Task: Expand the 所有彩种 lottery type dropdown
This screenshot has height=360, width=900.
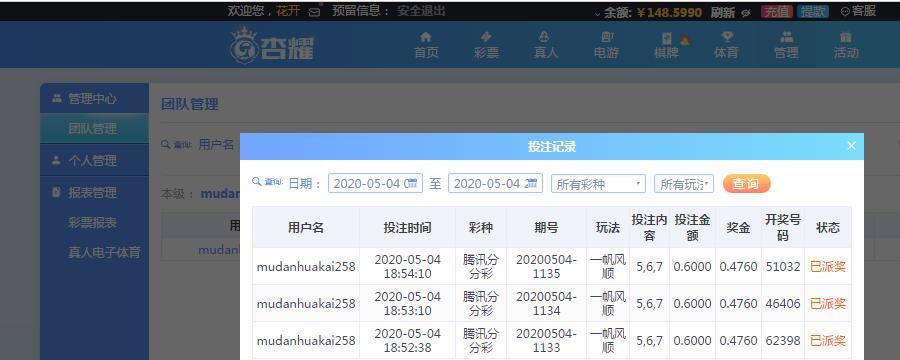Action: click(x=598, y=184)
